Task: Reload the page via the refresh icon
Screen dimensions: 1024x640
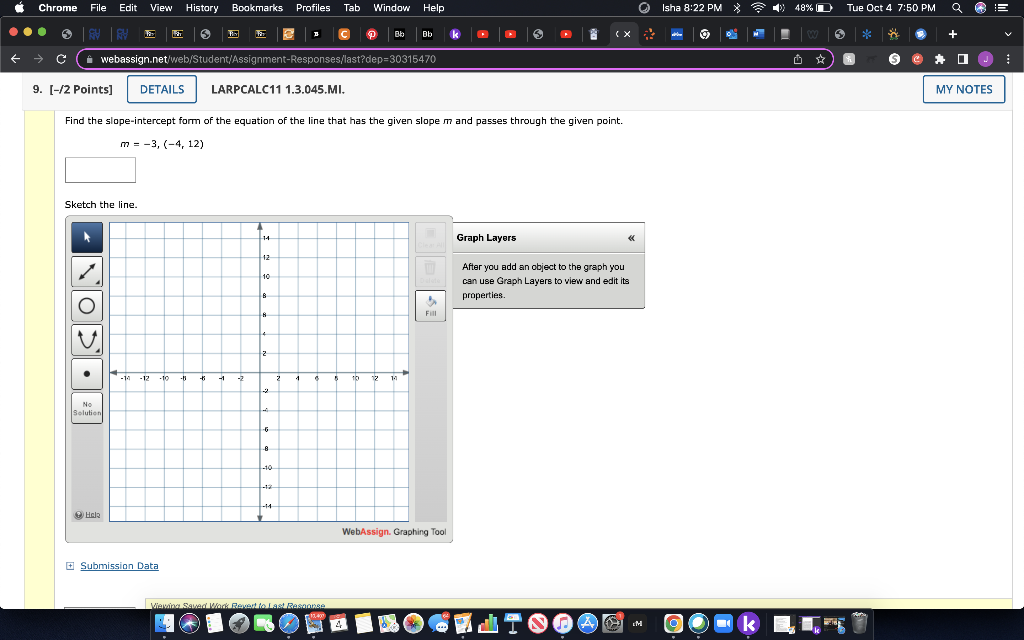Action: coord(60,58)
